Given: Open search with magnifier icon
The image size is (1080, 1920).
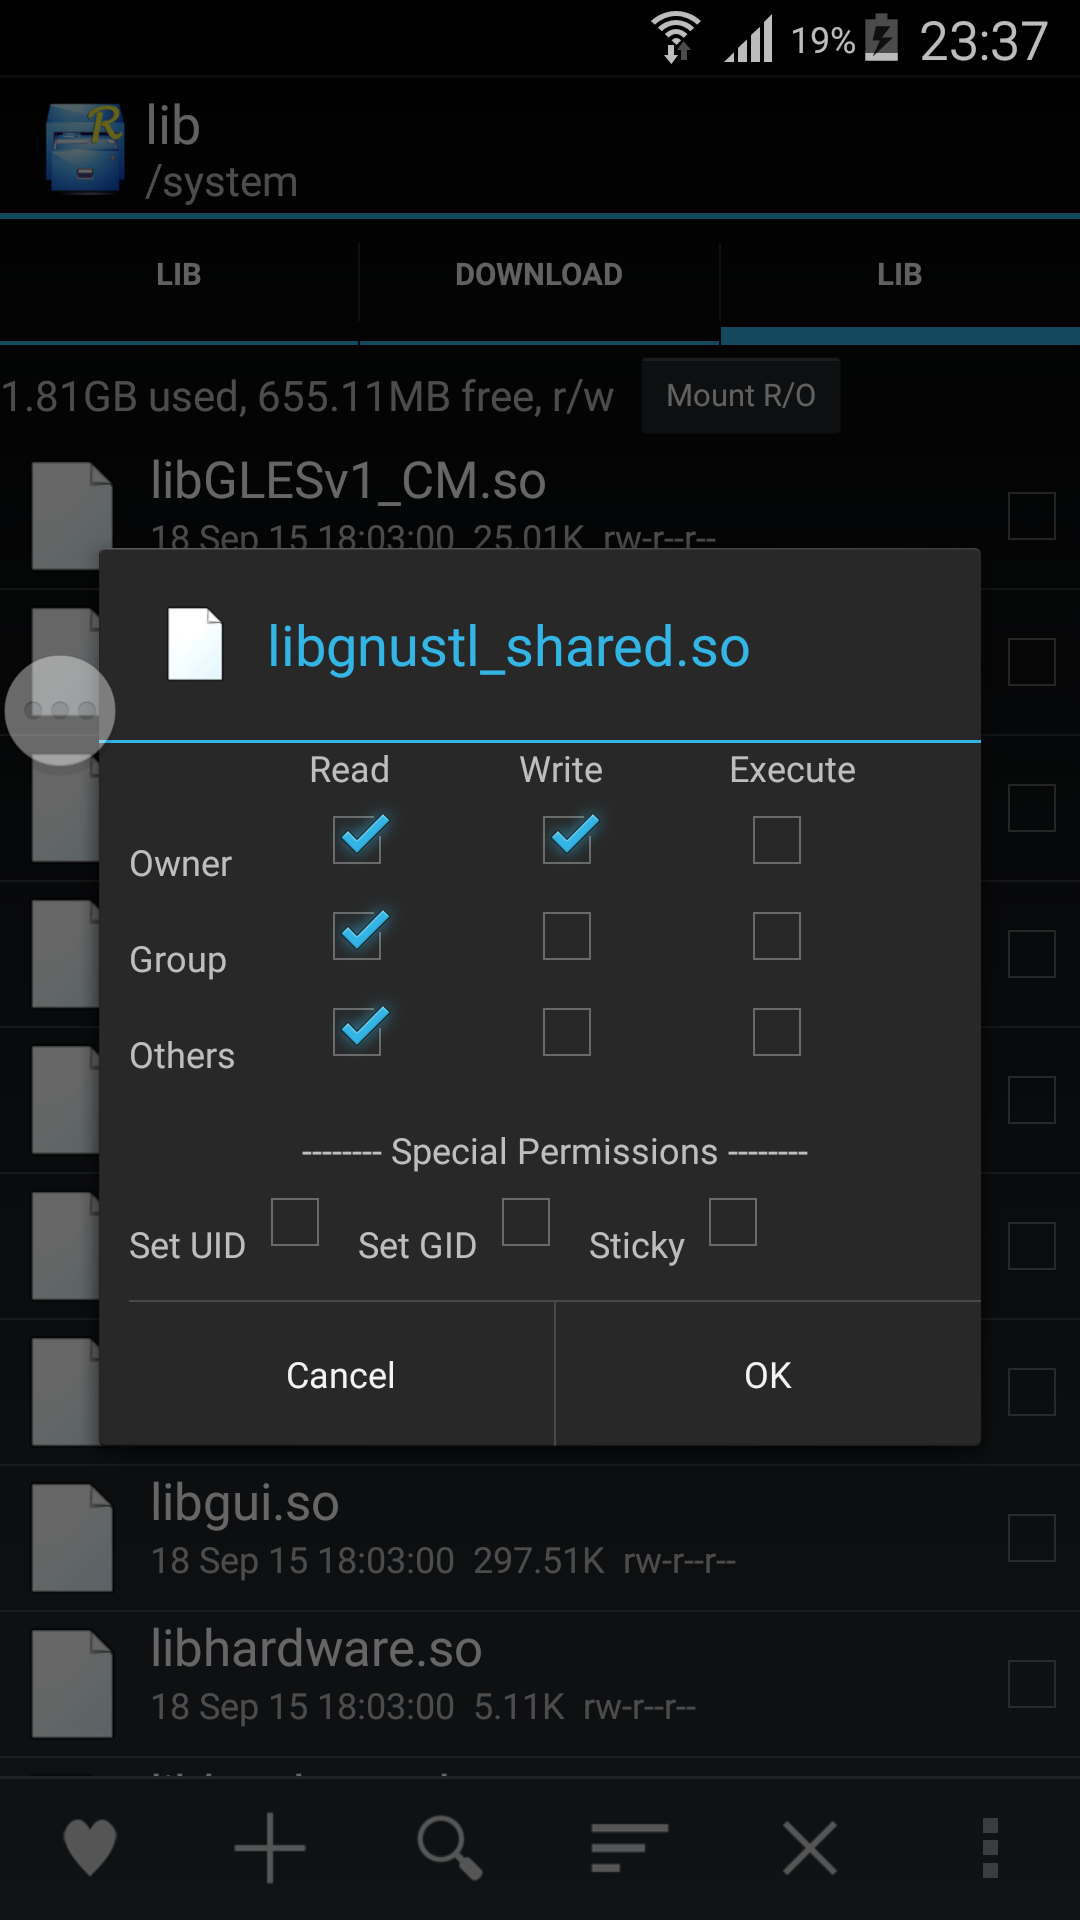Looking at the screenshot, I should (x=450, y=1847).
